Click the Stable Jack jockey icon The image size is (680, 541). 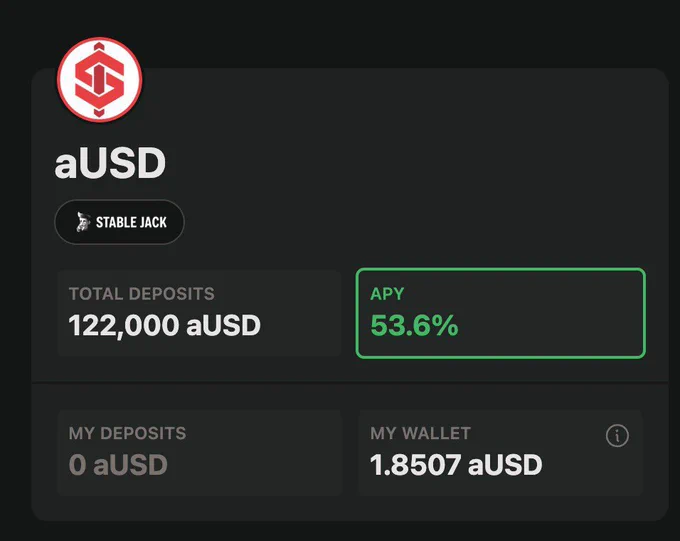click(x=83, y=222)
